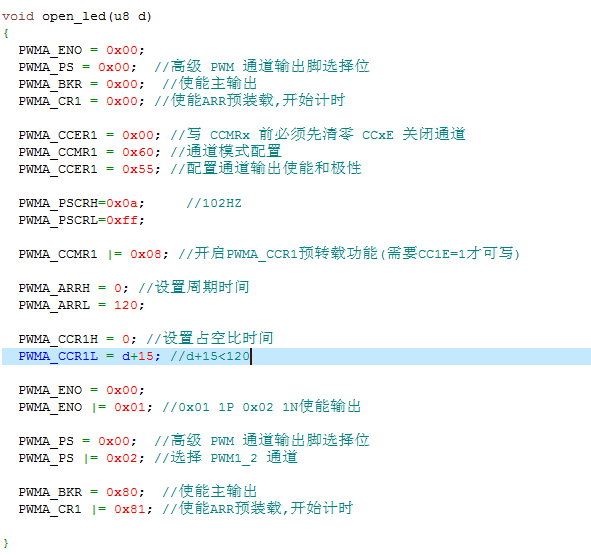Click the PWMA_CCMR1 = 0x60 statement
The image size is (591, 555).
pyautogui.click(x=90, y=152)
